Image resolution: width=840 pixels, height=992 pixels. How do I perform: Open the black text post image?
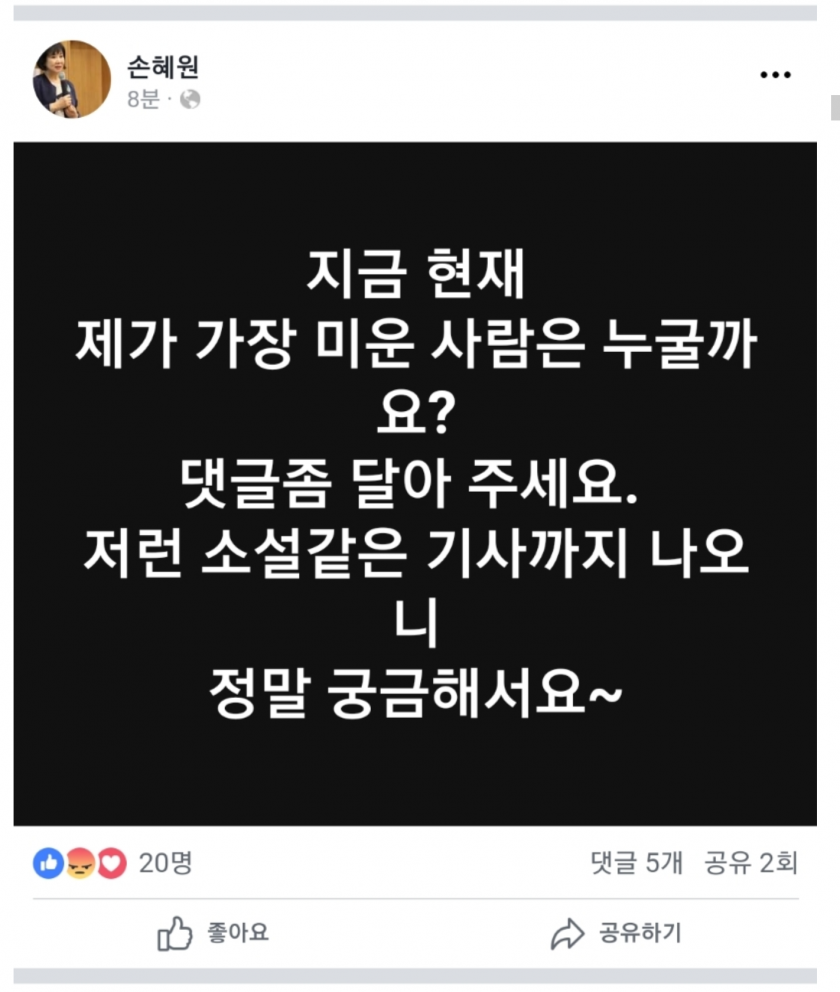coord(415,484)
